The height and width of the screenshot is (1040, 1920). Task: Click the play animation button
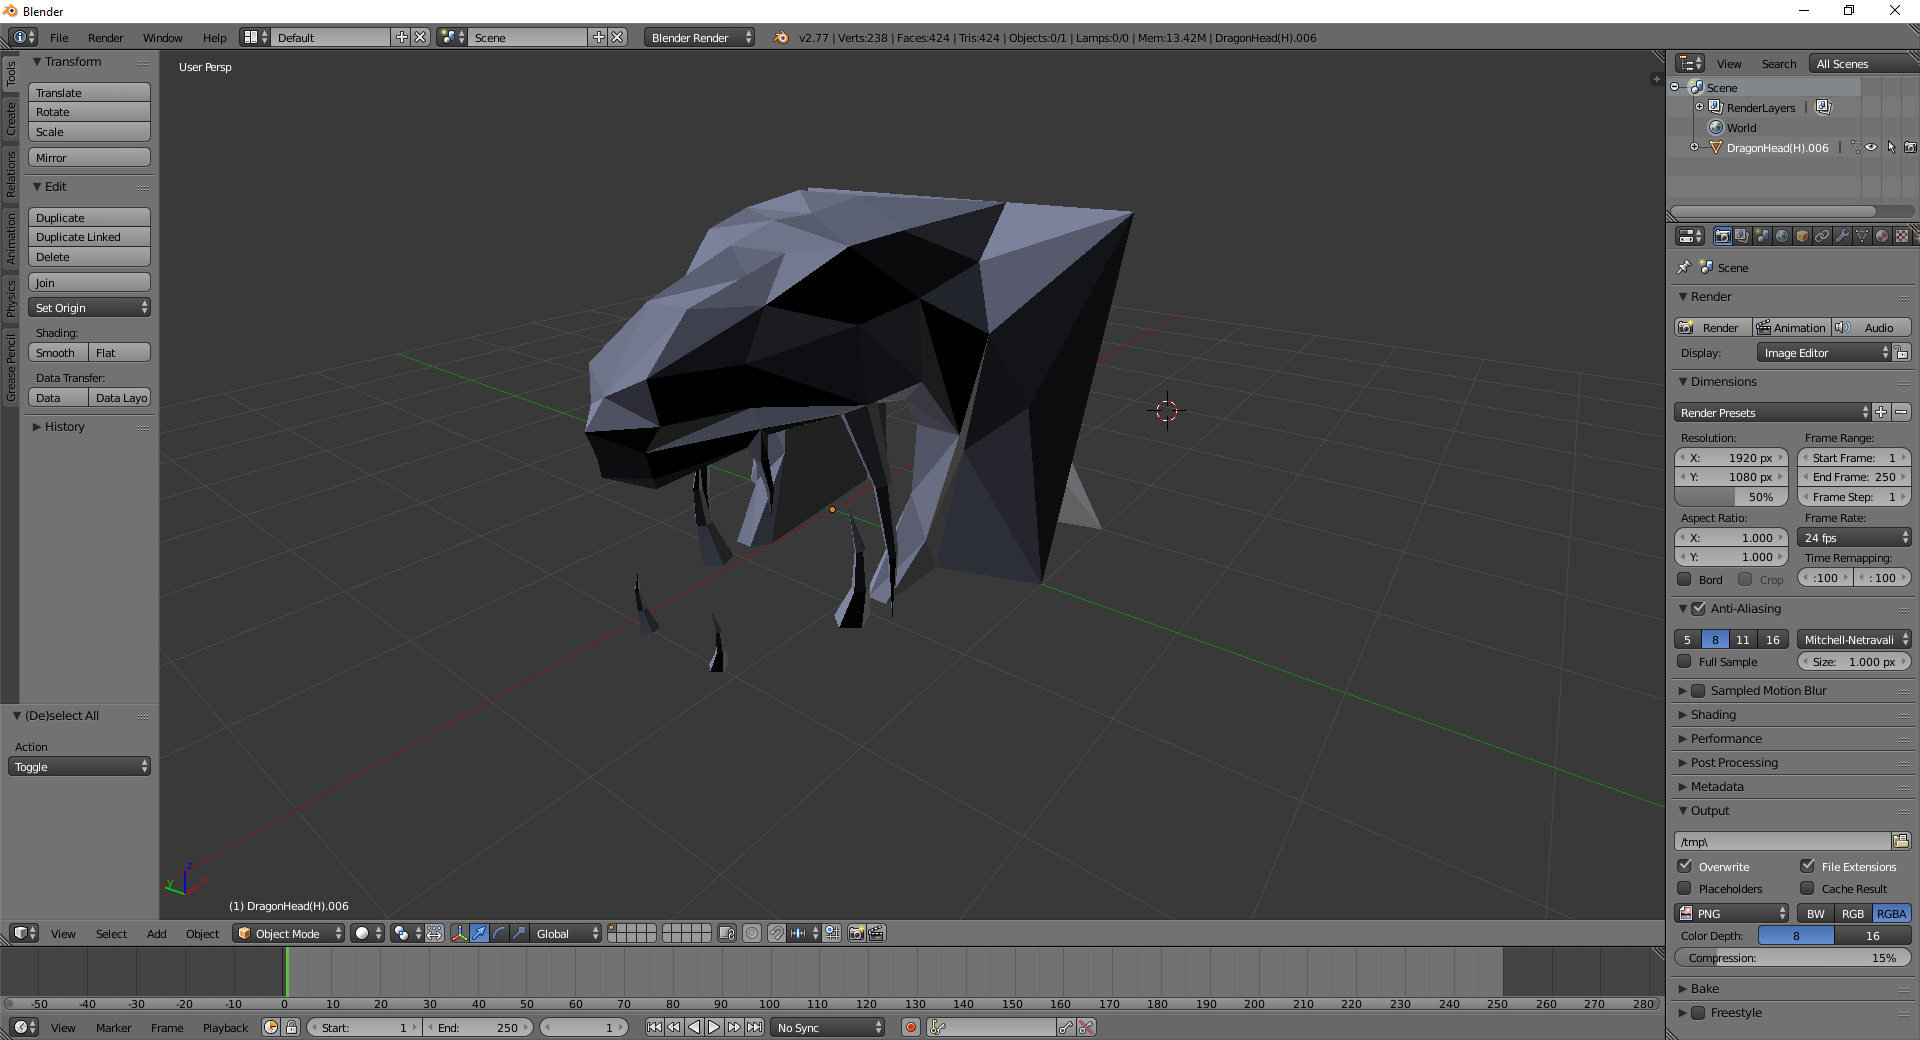[x=714, y=1027]
